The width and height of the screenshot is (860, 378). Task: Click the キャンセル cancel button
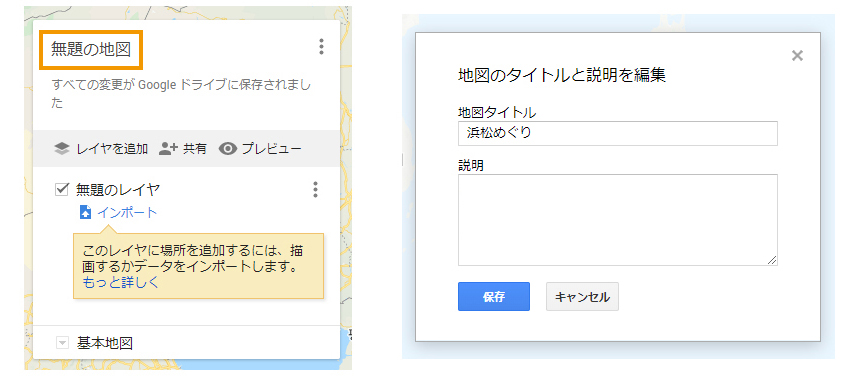[582, 297]
